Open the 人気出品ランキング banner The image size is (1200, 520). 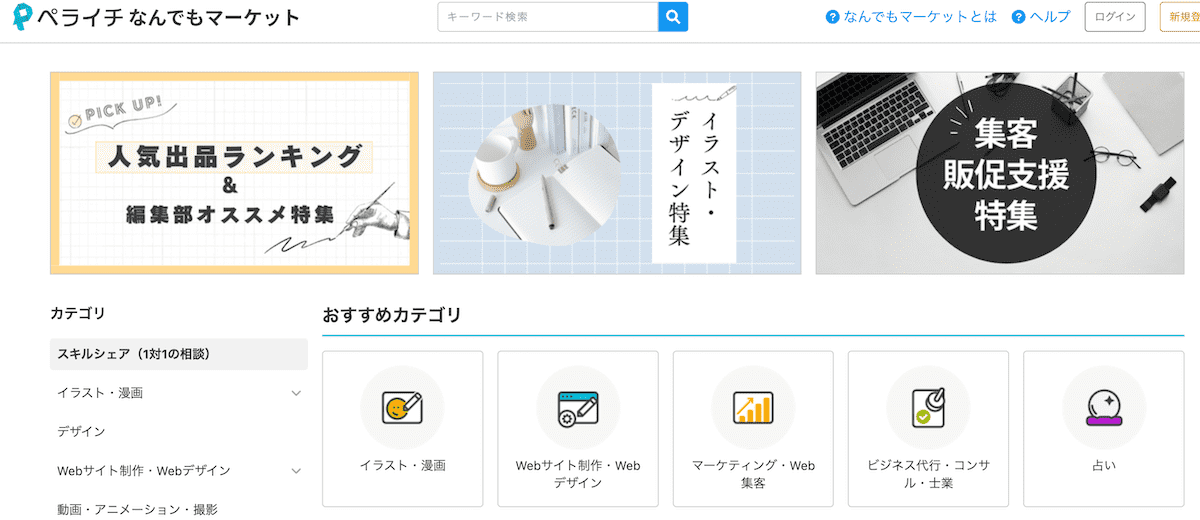(x=234, y=173)
